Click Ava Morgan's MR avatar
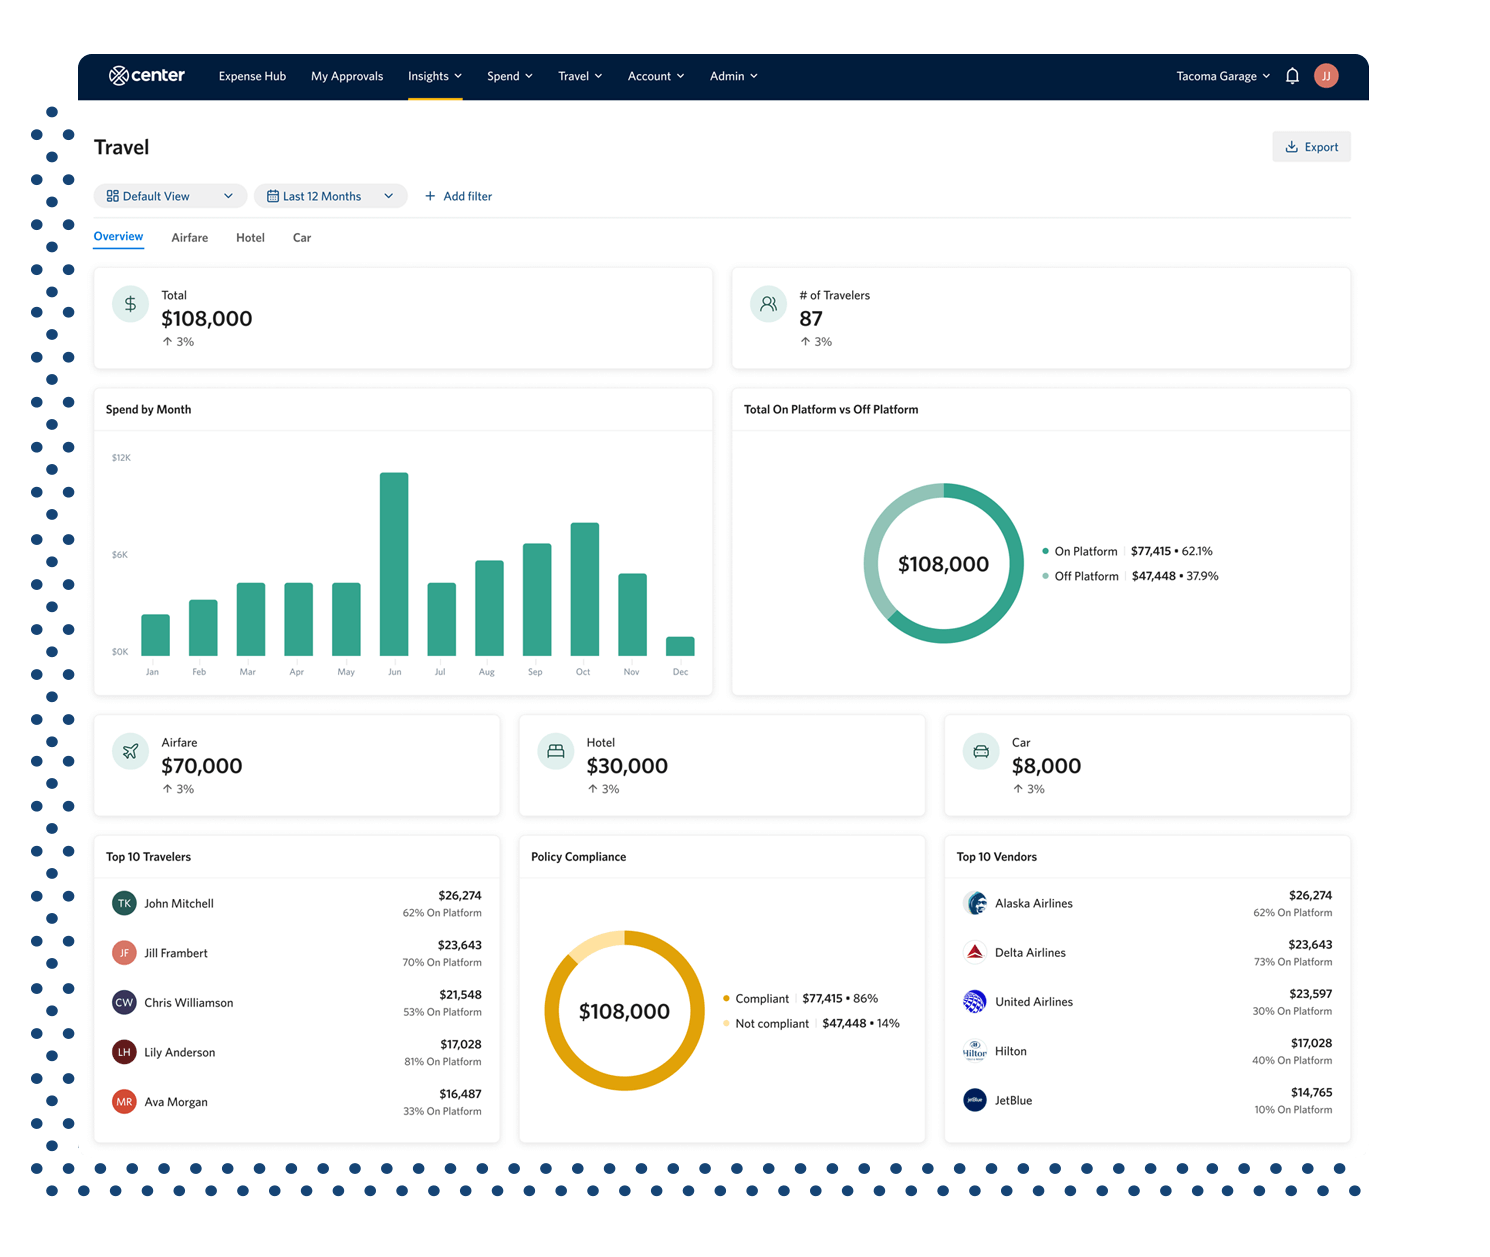Image resolution: width=1490 pixels, height=1257 pixels. tap(124, 1102)
